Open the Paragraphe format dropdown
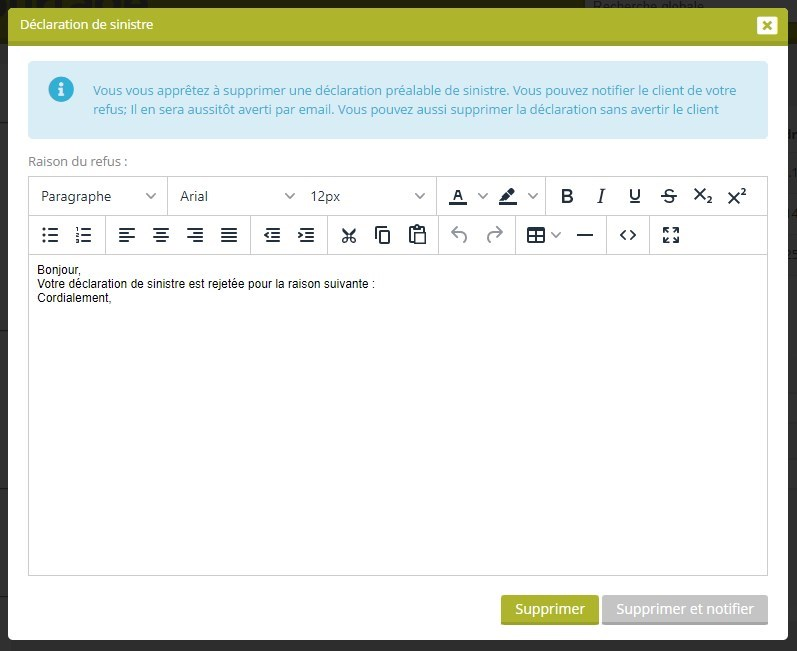Image resolution: width=797 pixels, height=651 pixels. [98, 196]
